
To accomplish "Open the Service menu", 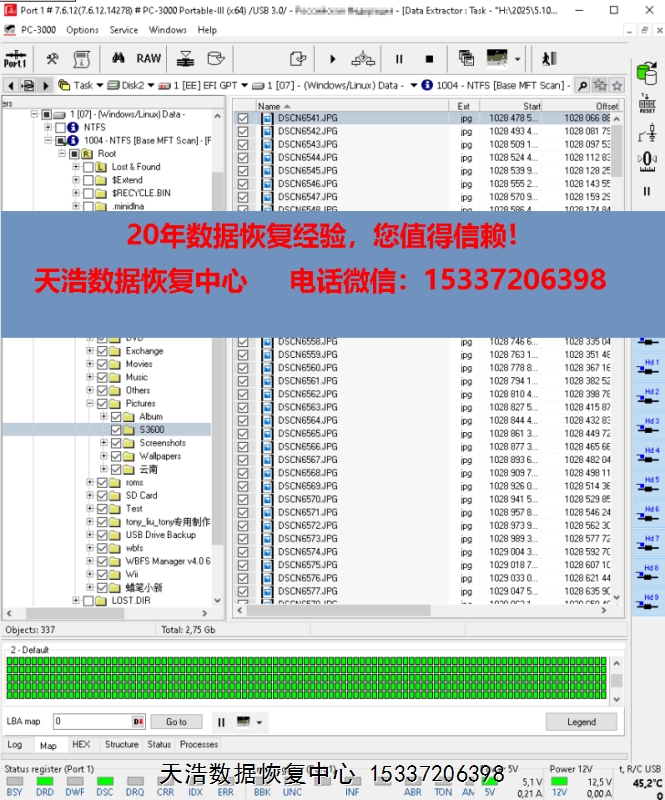I will (124, 30).
